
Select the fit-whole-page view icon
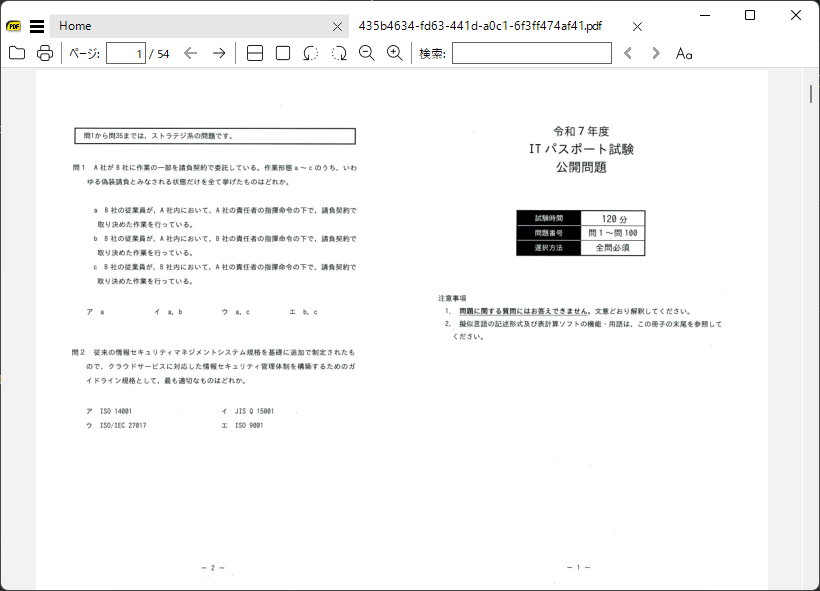pyautogui.click(x=283, y=53)
